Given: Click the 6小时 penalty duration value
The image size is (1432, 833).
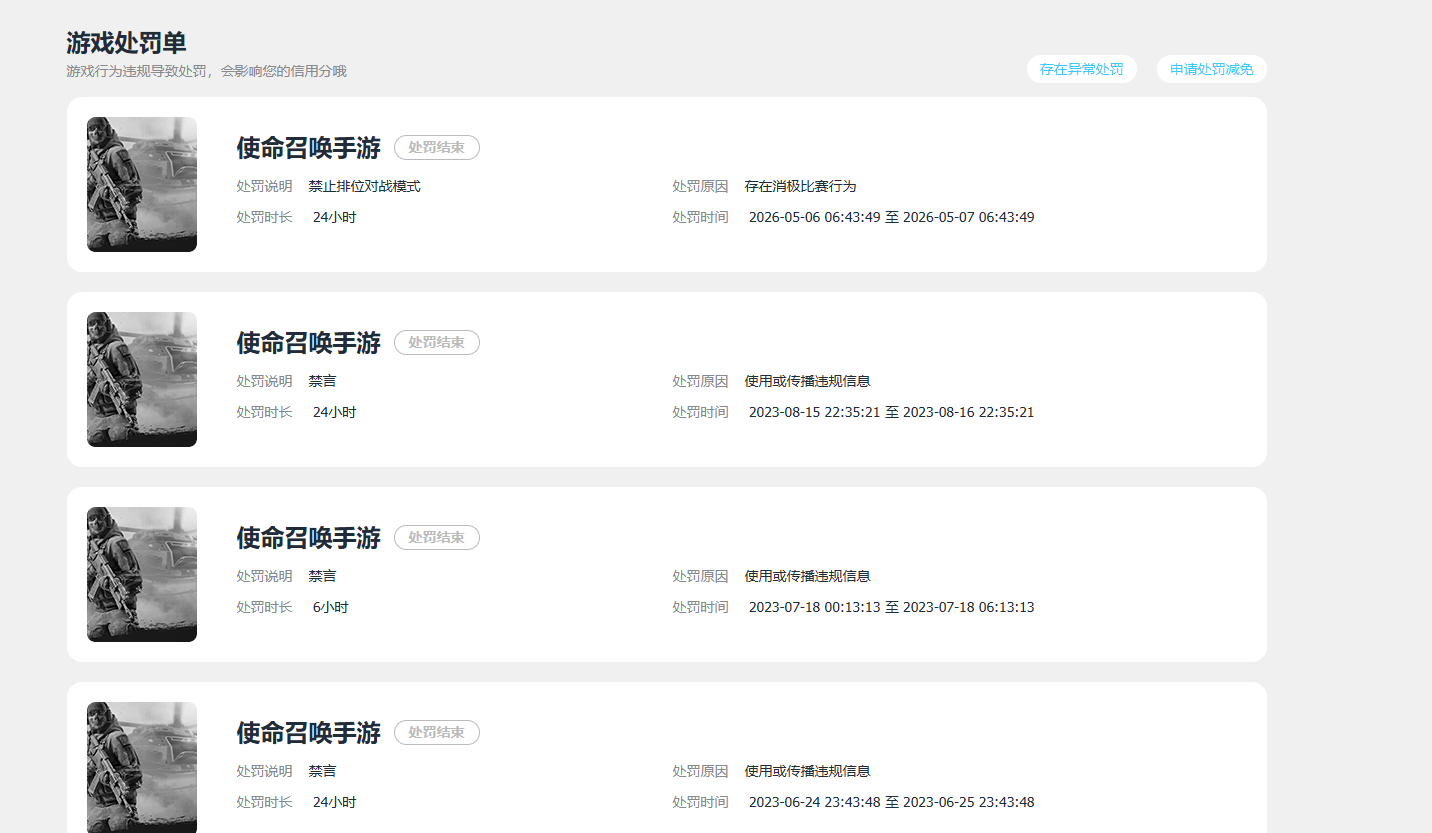Looking at the screenshot, I should point(331,607).
